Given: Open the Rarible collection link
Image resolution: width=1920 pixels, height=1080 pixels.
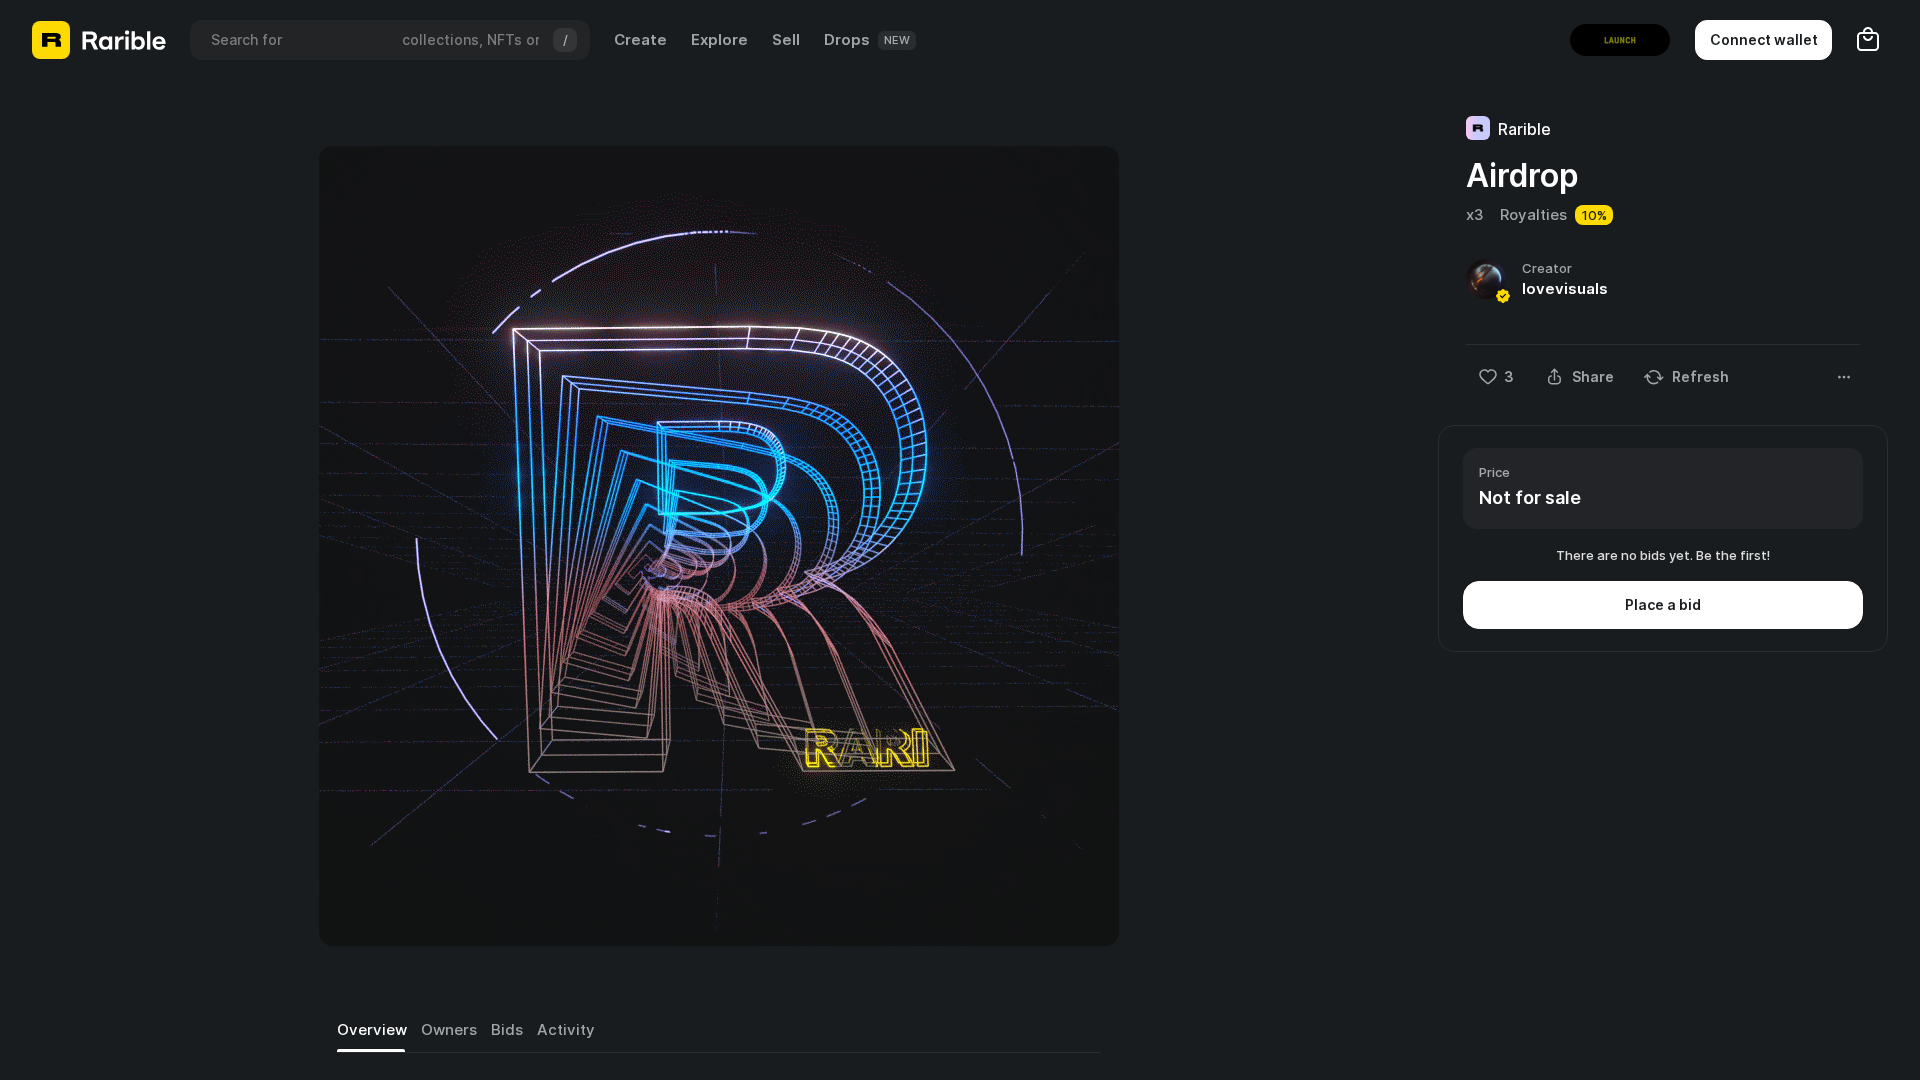Looking at the screenshot, I should pyautogui.click(x=1524, y=129).
